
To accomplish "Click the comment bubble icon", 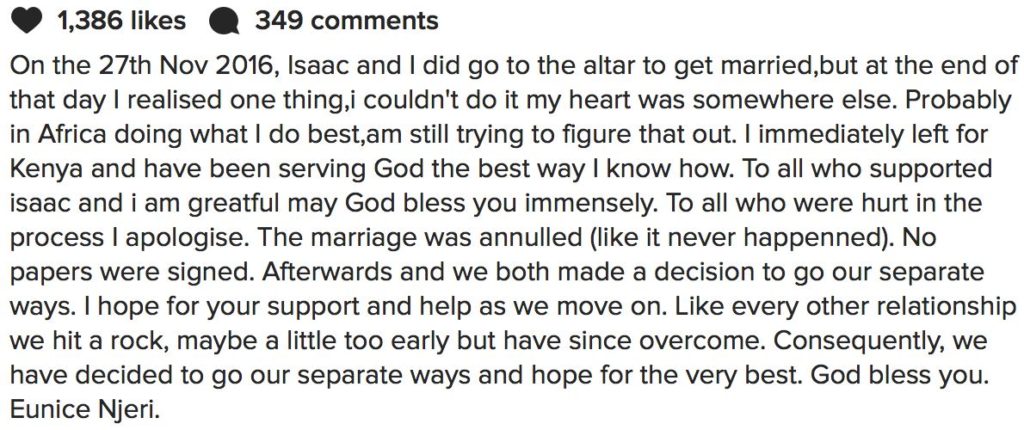I will click(224, 20).
